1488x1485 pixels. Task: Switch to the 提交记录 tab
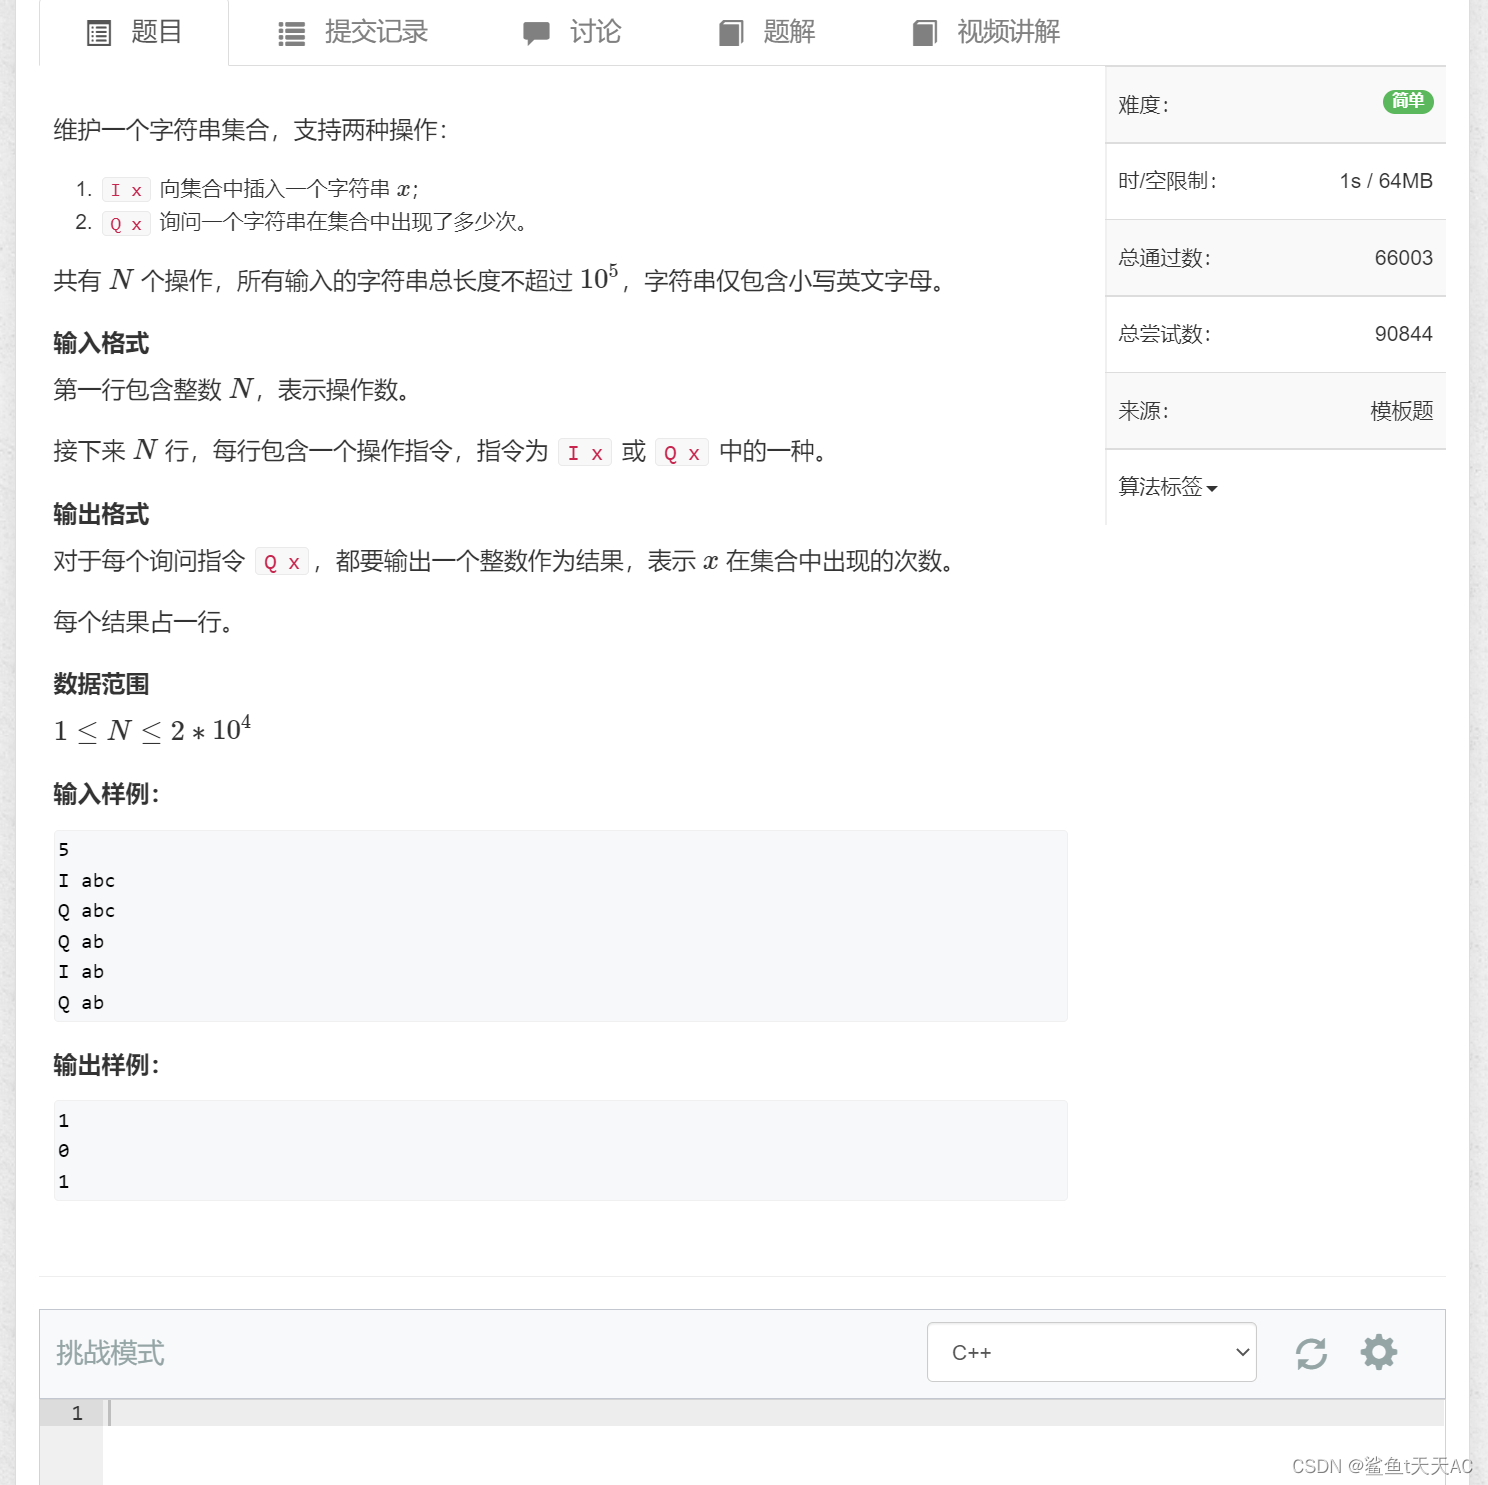coord(374,32)
